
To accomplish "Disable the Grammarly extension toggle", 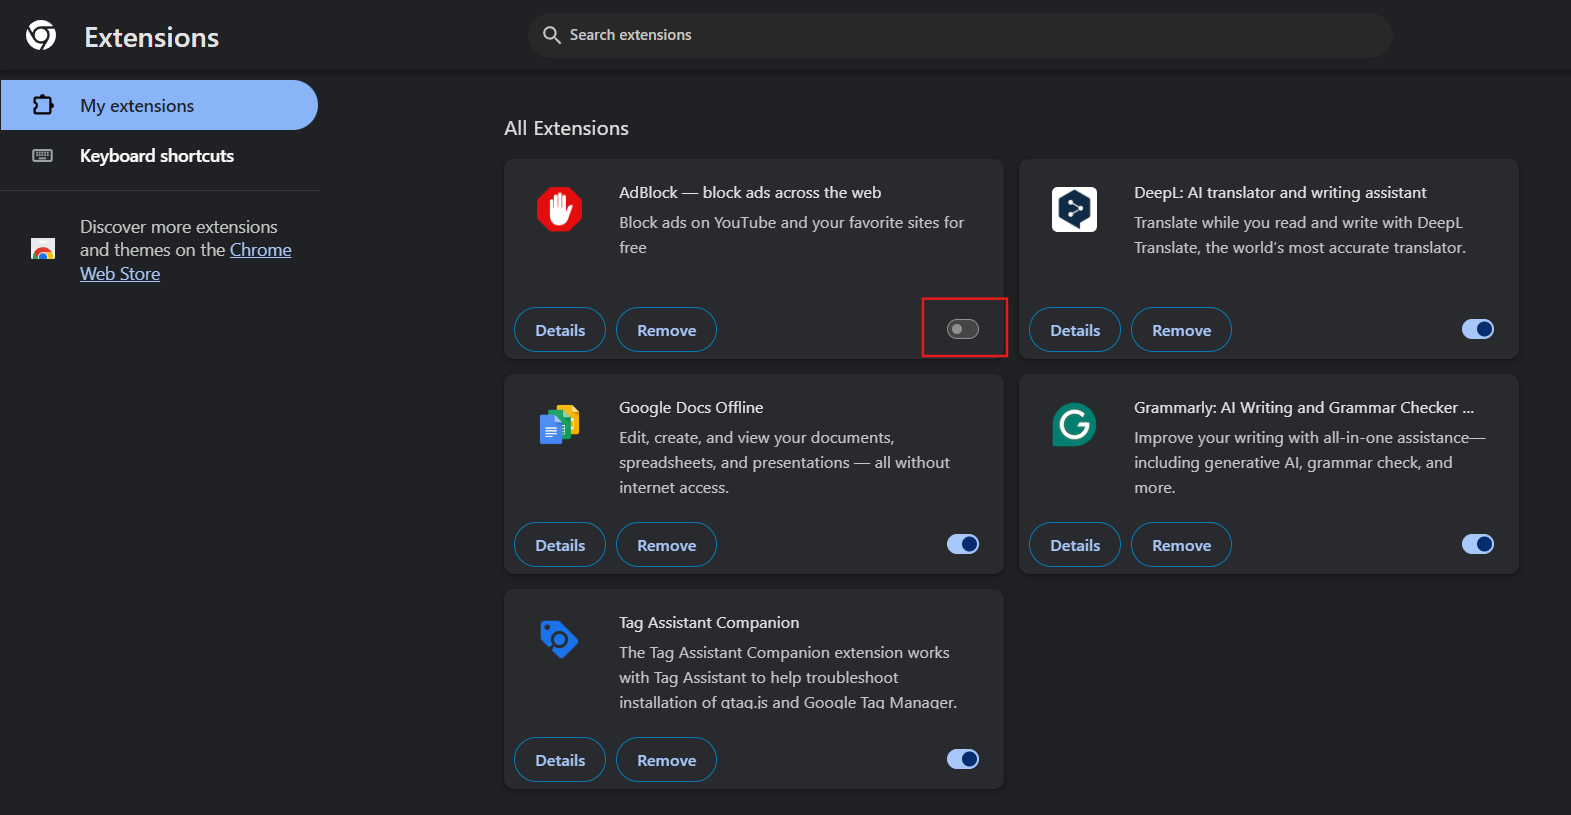I will (x=1477, y=544).
